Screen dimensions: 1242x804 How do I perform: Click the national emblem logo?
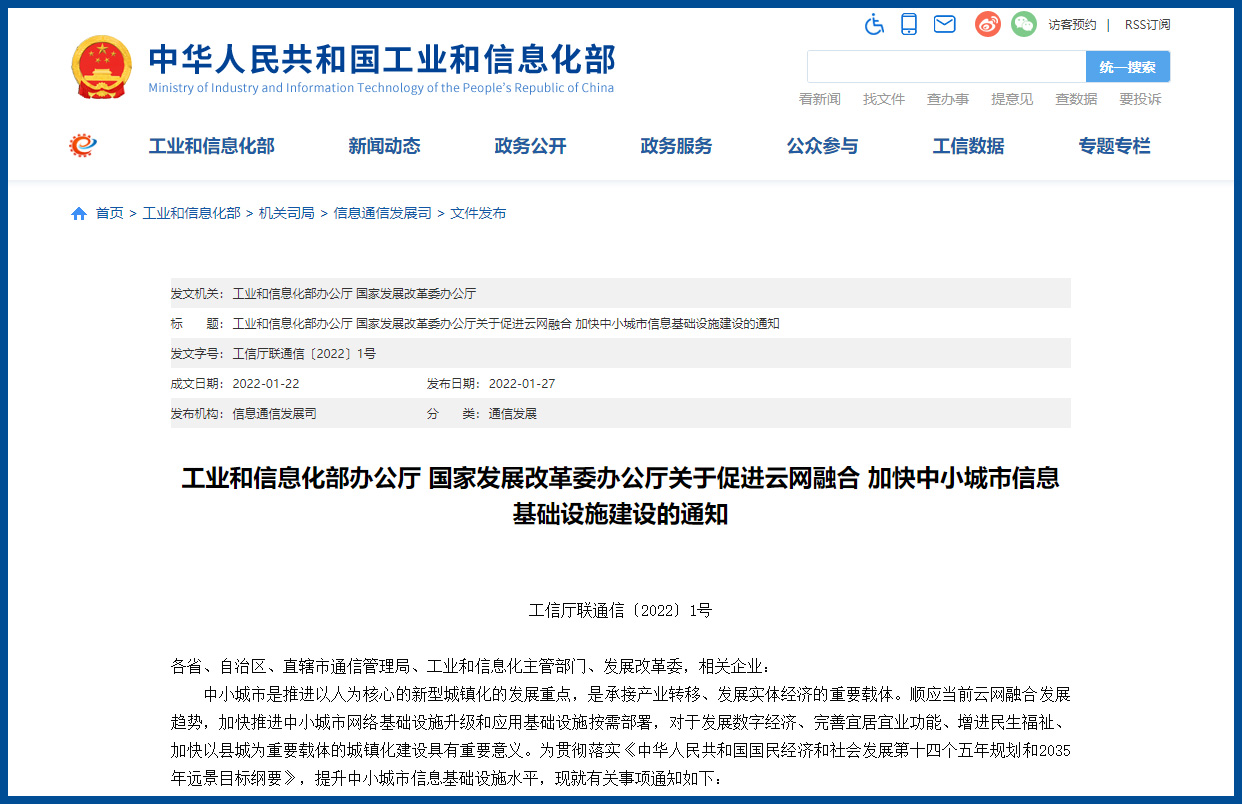(101, 67)
